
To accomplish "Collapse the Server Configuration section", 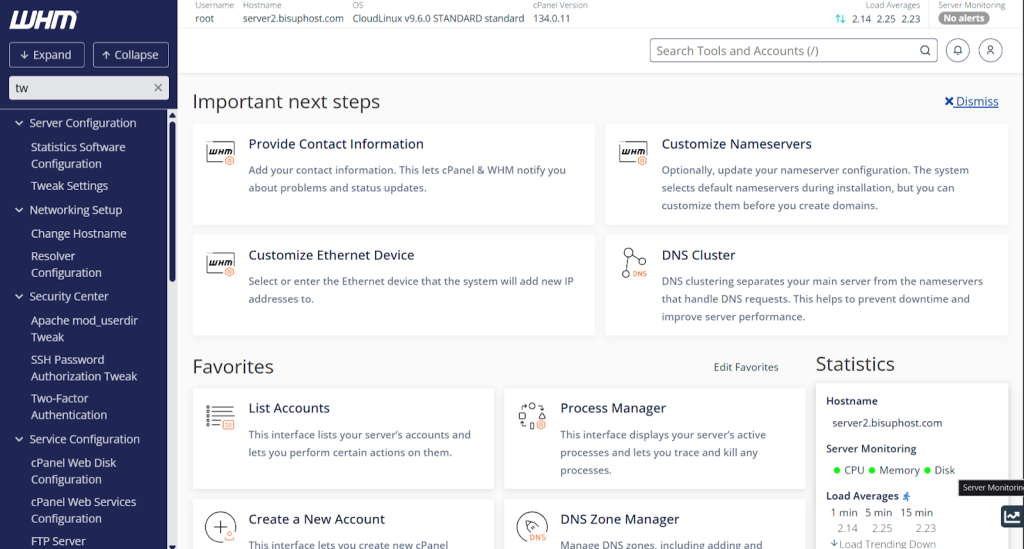I will pos(19,124).
